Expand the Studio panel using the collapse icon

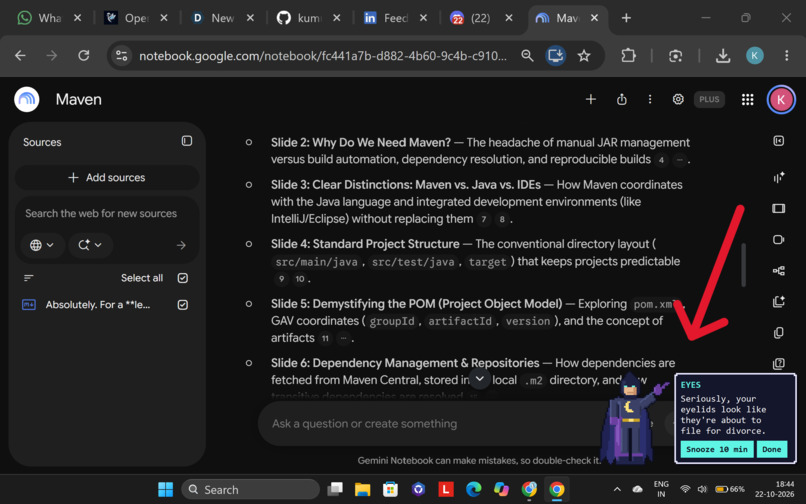(778, 141)
